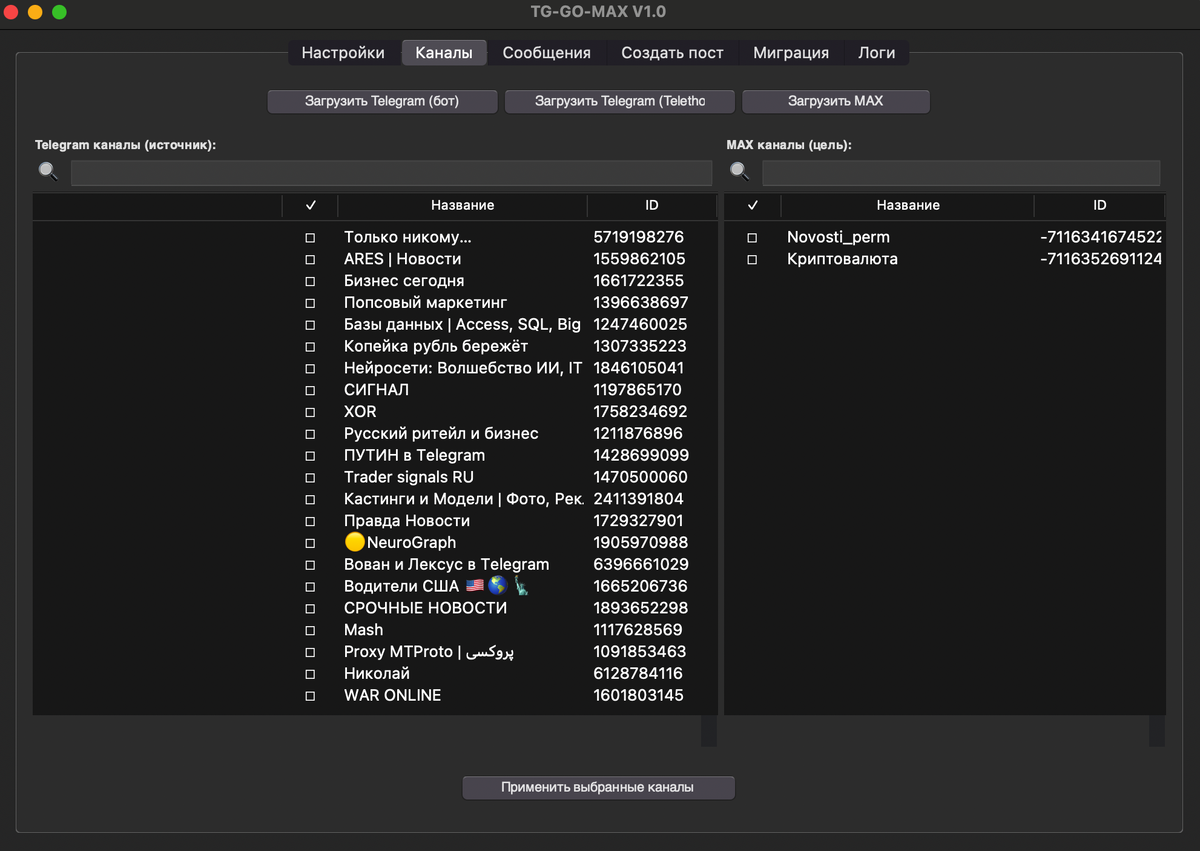Enable the Попсовый маркетинг channel checkbox

310,303
